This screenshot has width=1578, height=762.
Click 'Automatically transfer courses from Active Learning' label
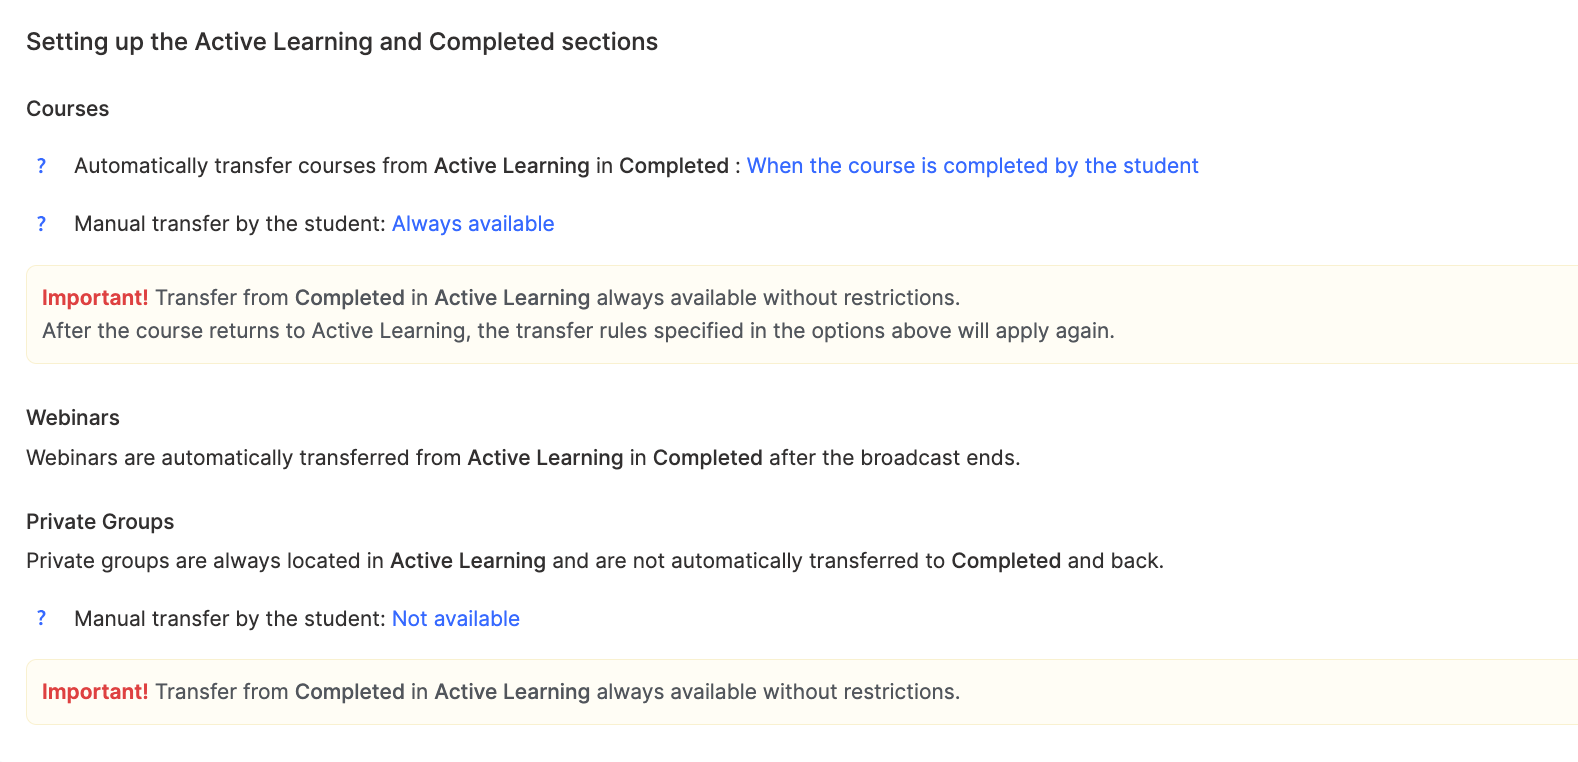tap(400, 166)
